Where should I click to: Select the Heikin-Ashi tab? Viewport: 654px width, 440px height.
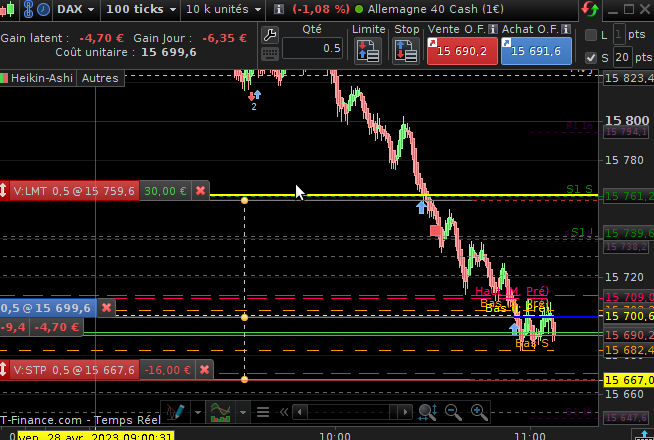[x=38, y=78]
